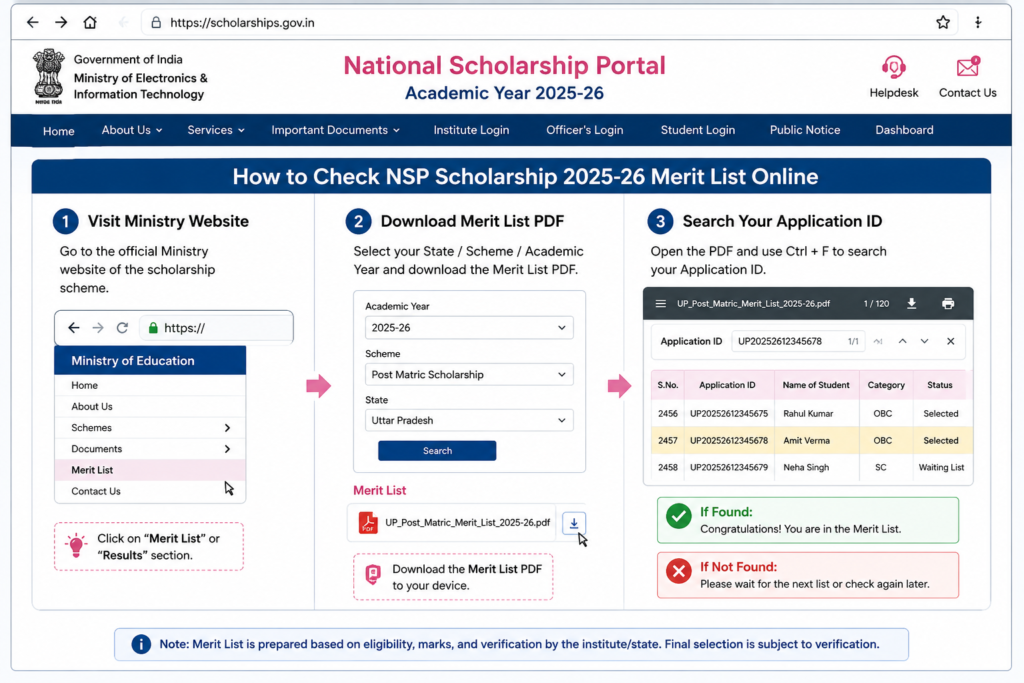Open the browser three-dot menu
1024x683 pixels.
(978, 23)
